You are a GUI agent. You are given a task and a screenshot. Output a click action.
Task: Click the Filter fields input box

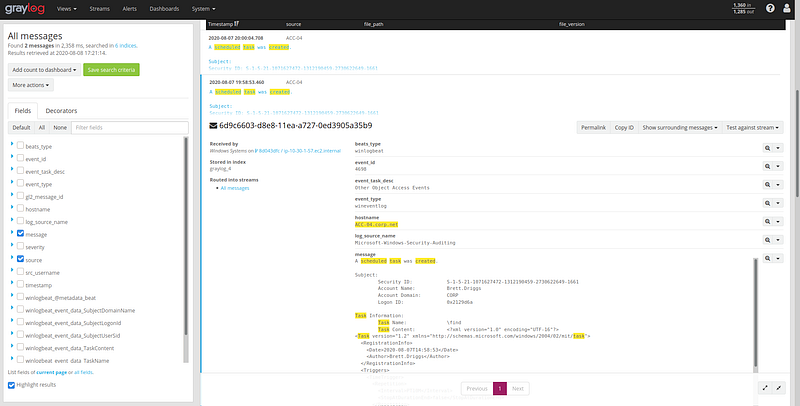pos(130,128)
